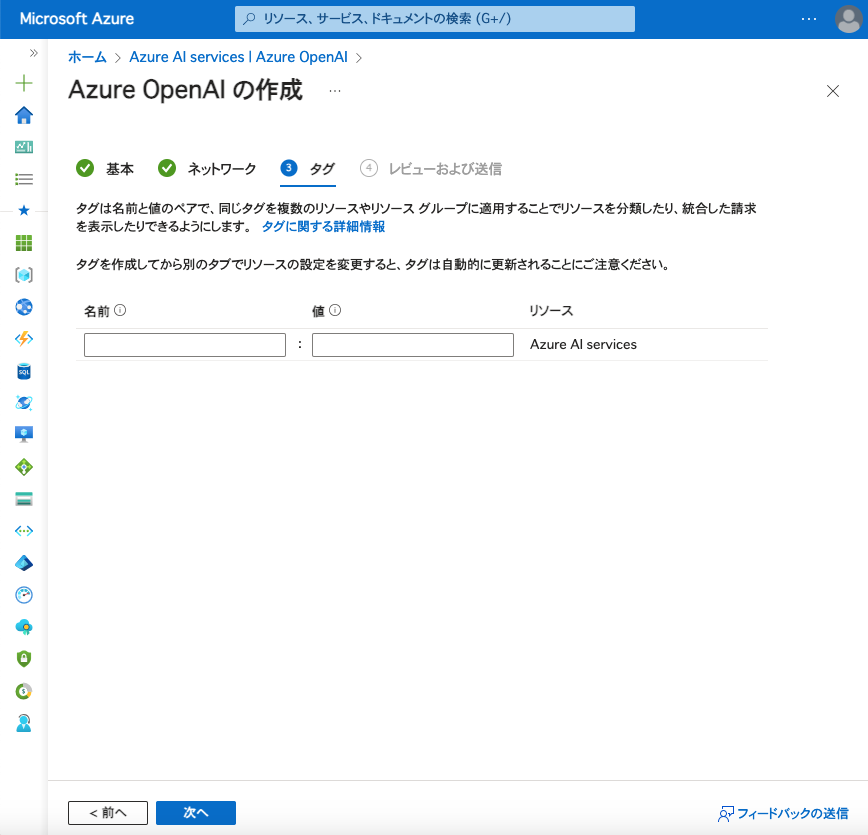Click the tag 名前 input field
The height and width of the screenshot is (835, 868).
point(185,344)
